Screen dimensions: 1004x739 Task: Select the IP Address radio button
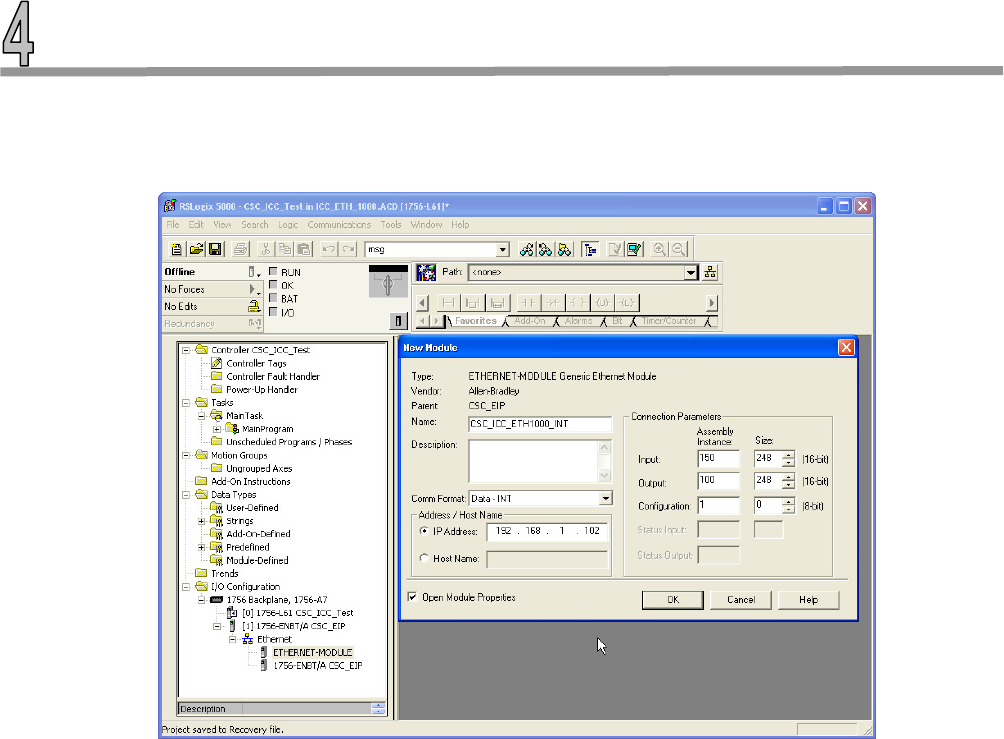point(424,531)
